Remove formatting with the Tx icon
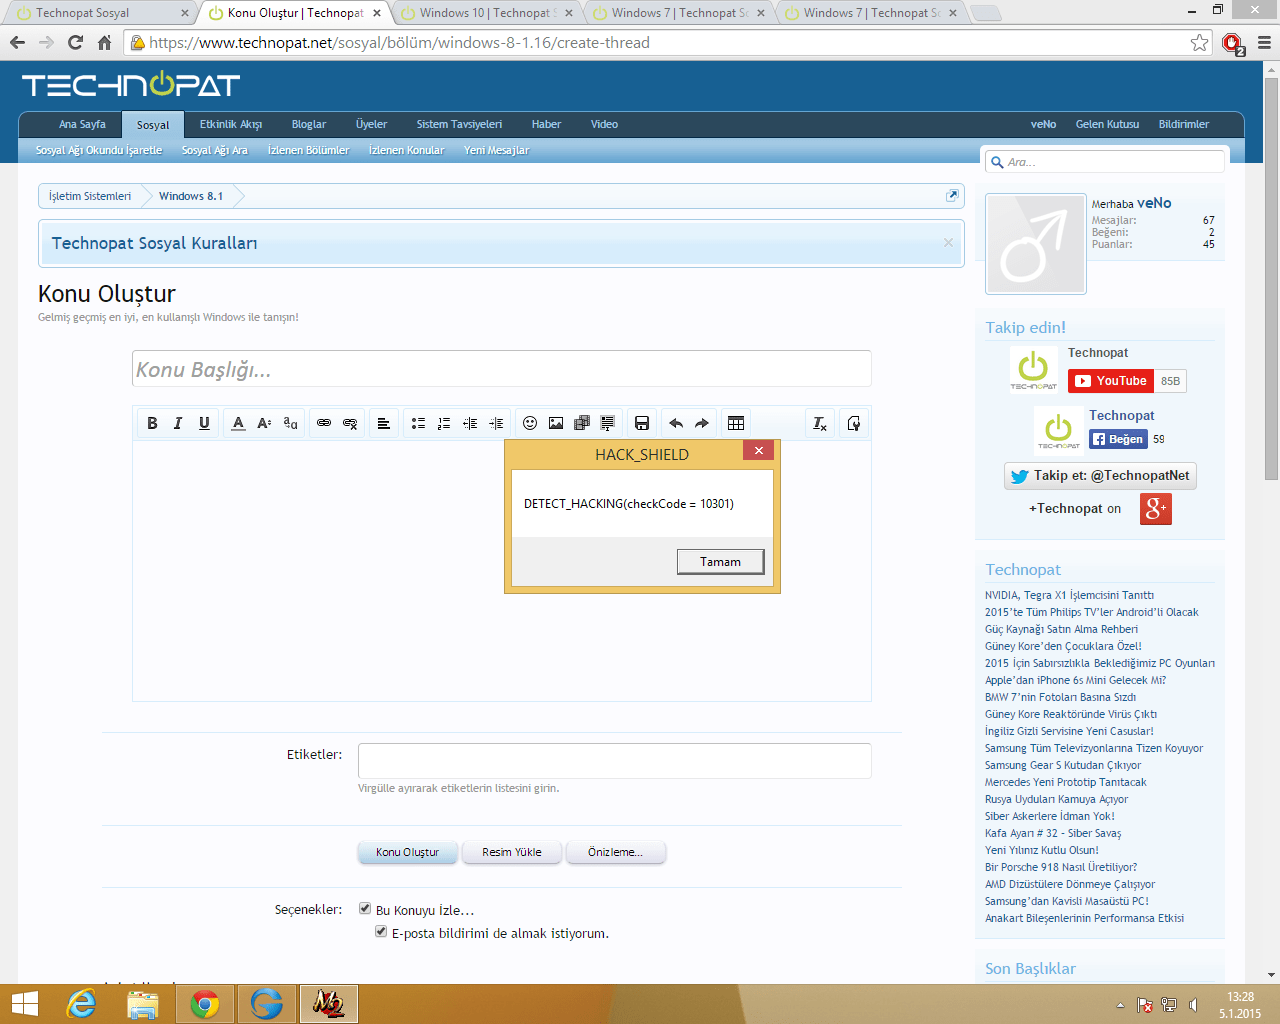The image size is (1280, 1024). click(x=820, y=423)
